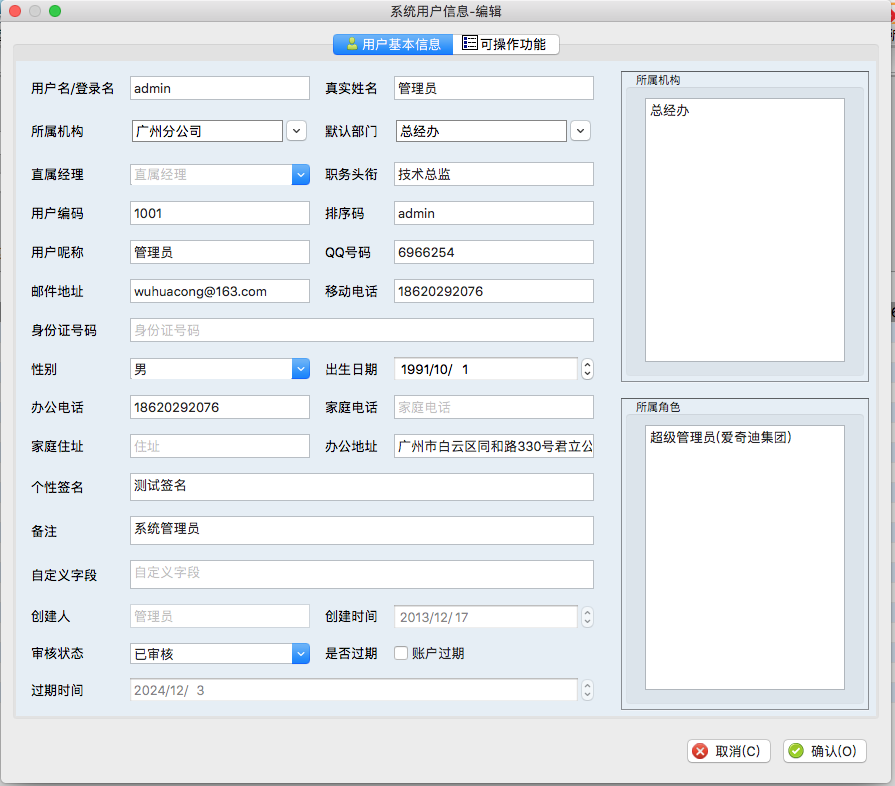
Task: Click the 出生日期 stepper arrows
Action: (x=587, y=369)
